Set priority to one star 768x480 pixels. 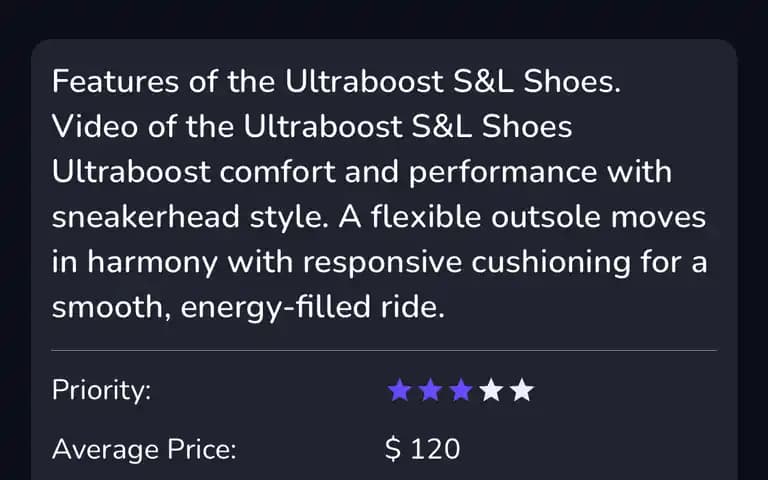pyautogui.click(x=399, y=390)
